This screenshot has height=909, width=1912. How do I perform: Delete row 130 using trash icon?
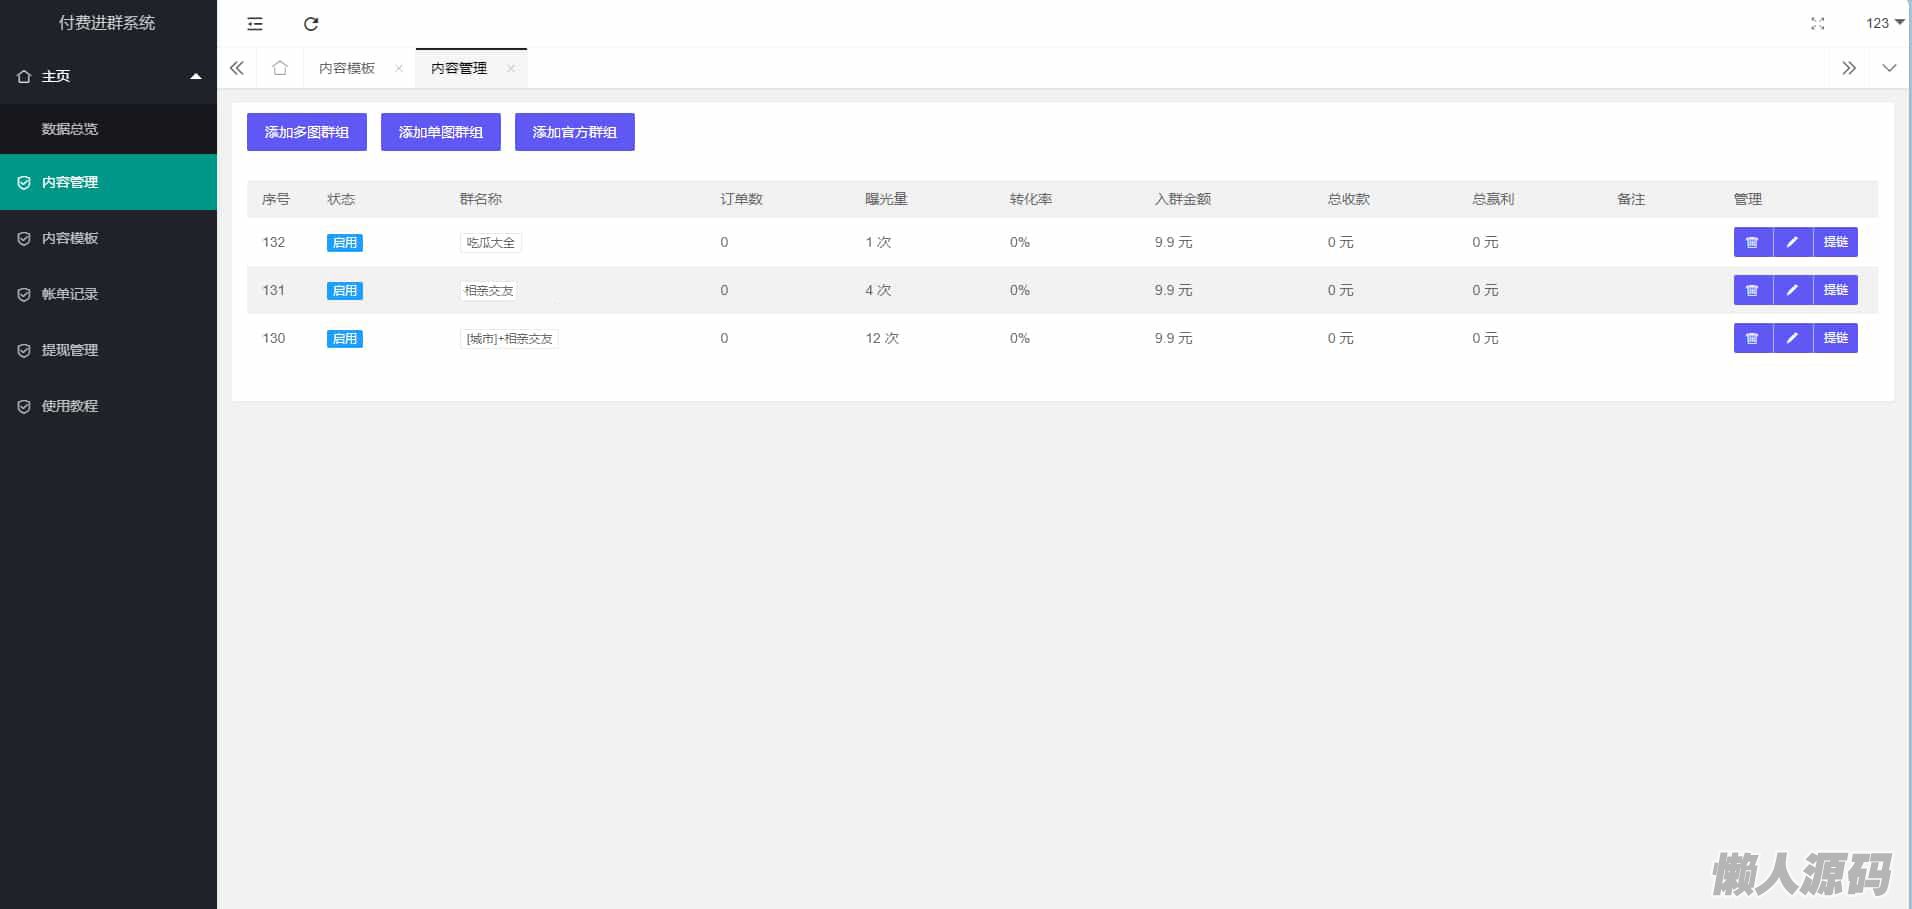(x=1752, y=338)
